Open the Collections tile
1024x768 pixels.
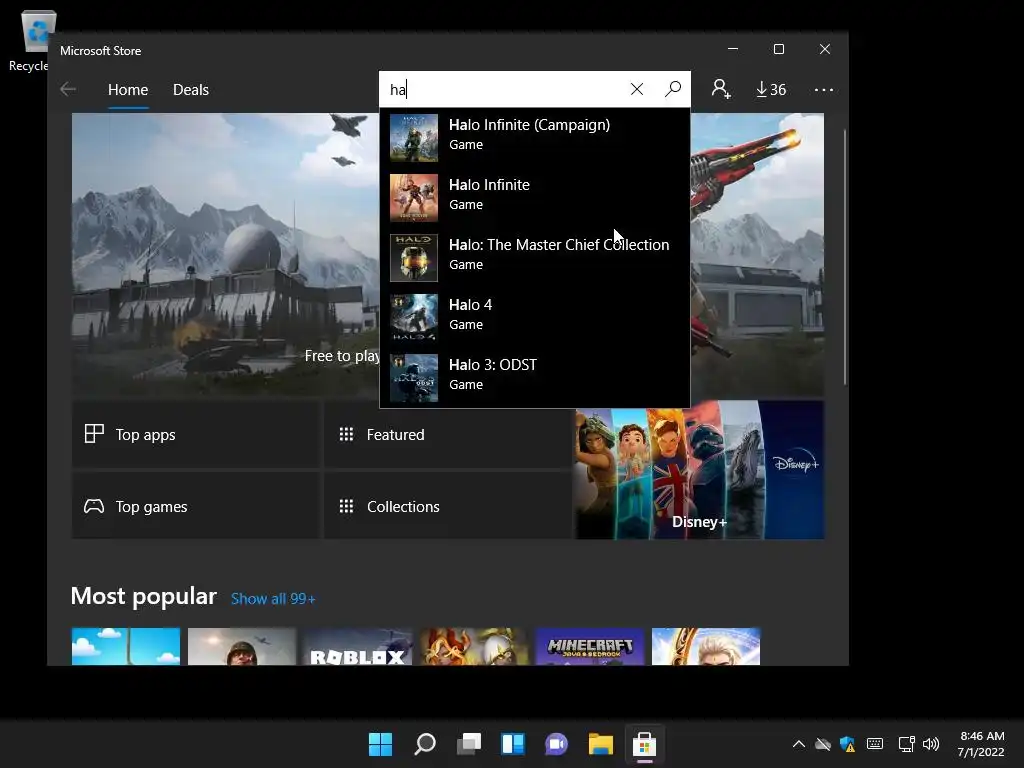pyautogui.click(x=447, y=506)
